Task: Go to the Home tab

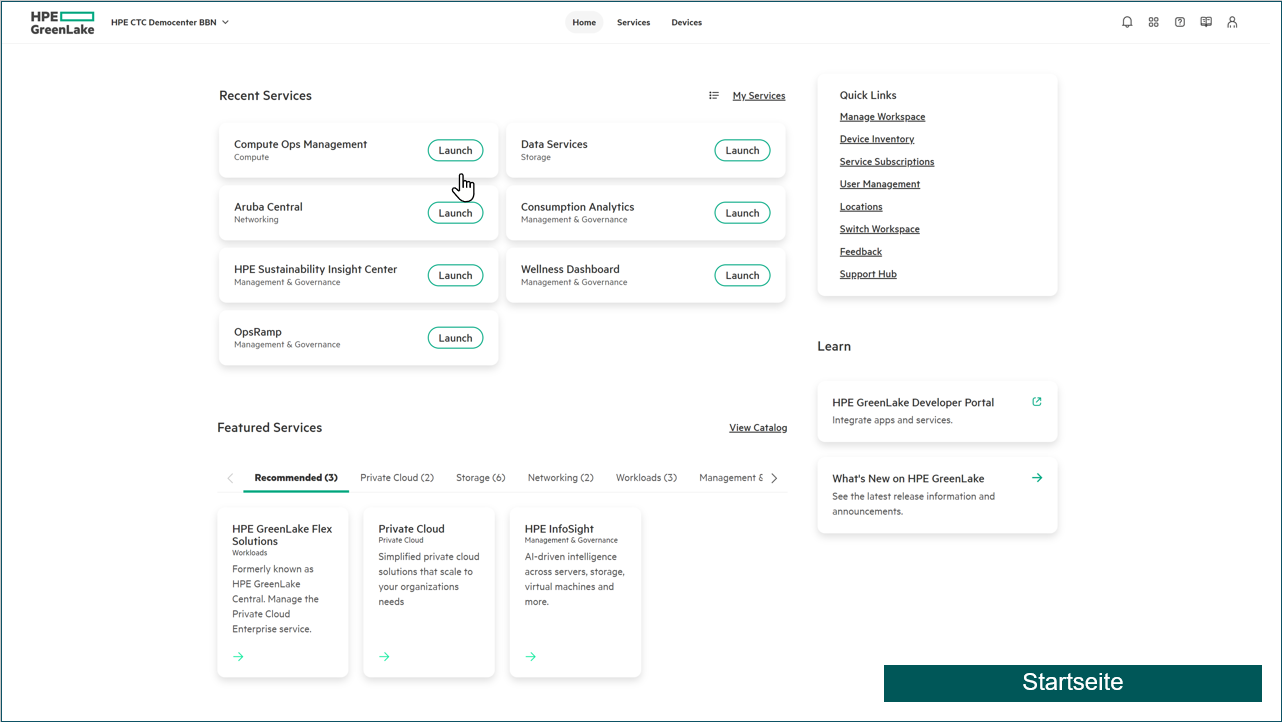Action: tap(584, 22)
